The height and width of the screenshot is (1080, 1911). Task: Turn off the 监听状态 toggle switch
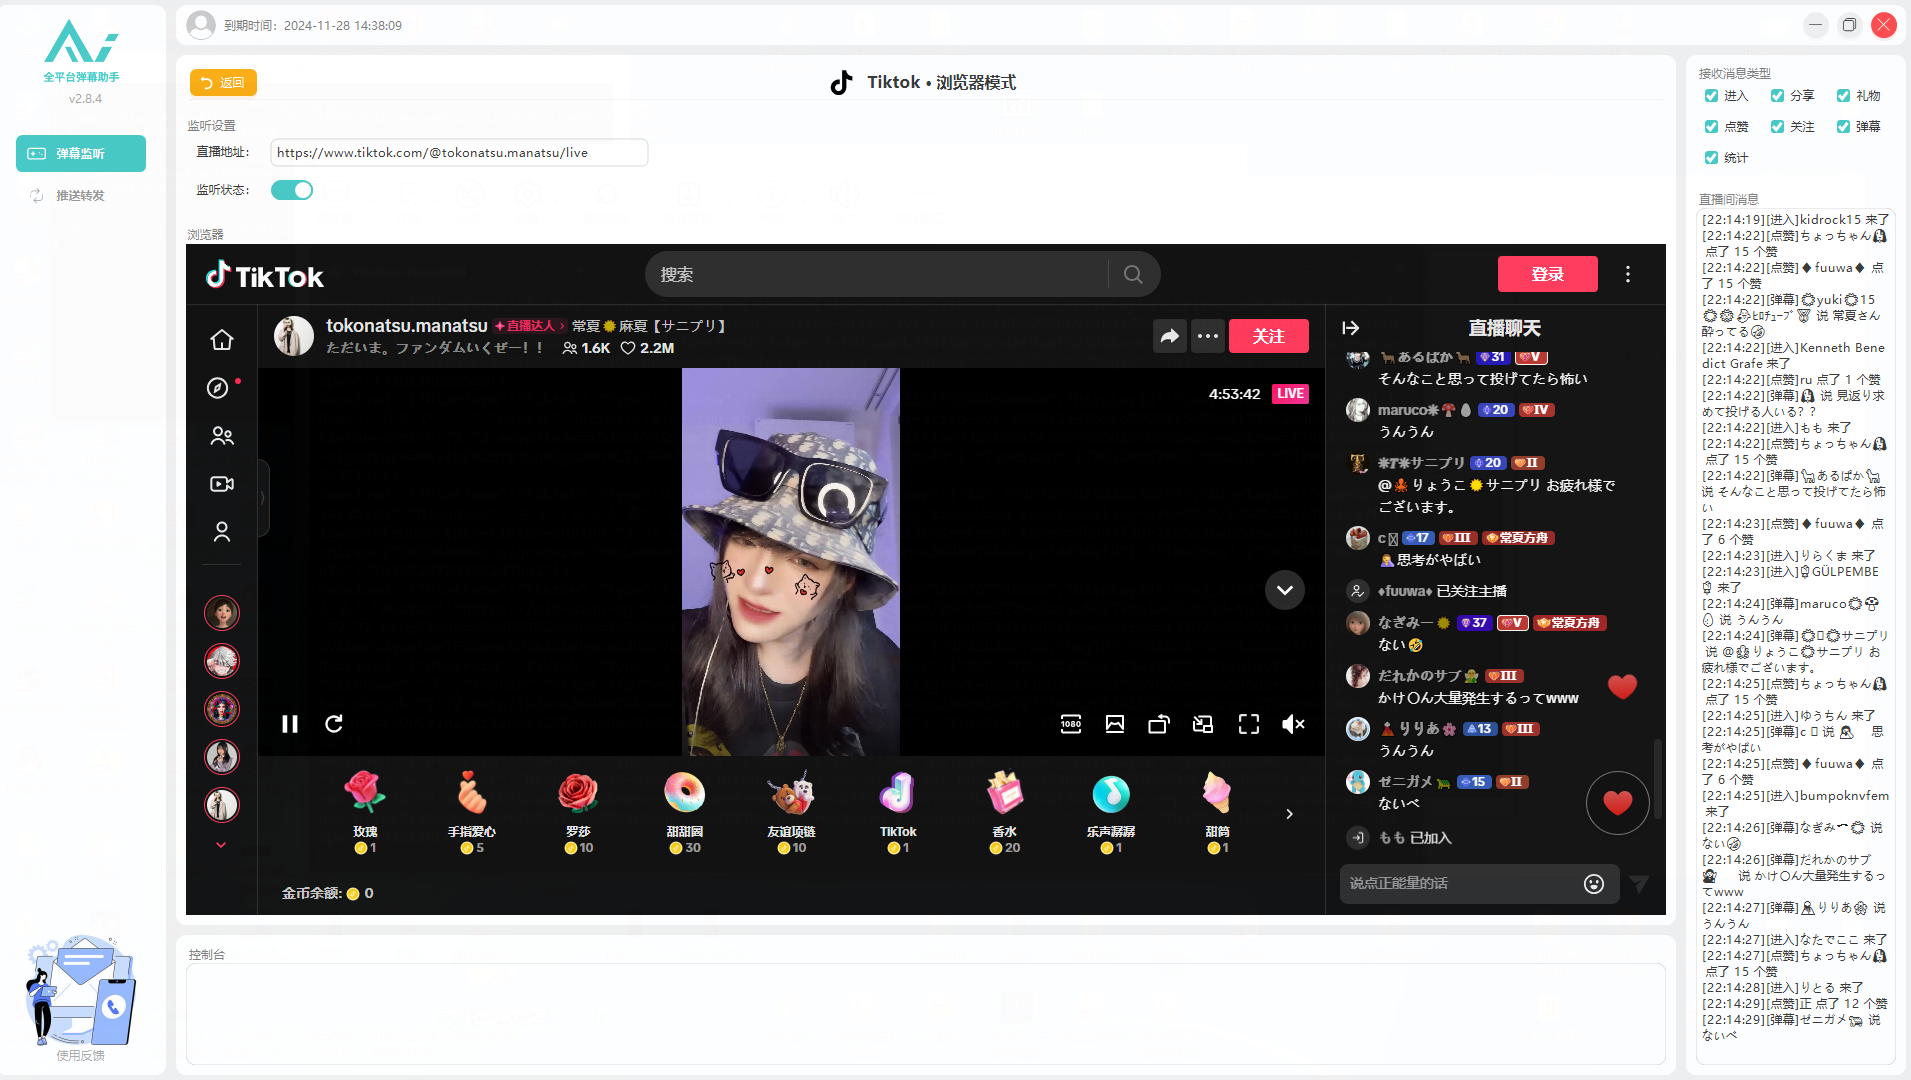292,190
